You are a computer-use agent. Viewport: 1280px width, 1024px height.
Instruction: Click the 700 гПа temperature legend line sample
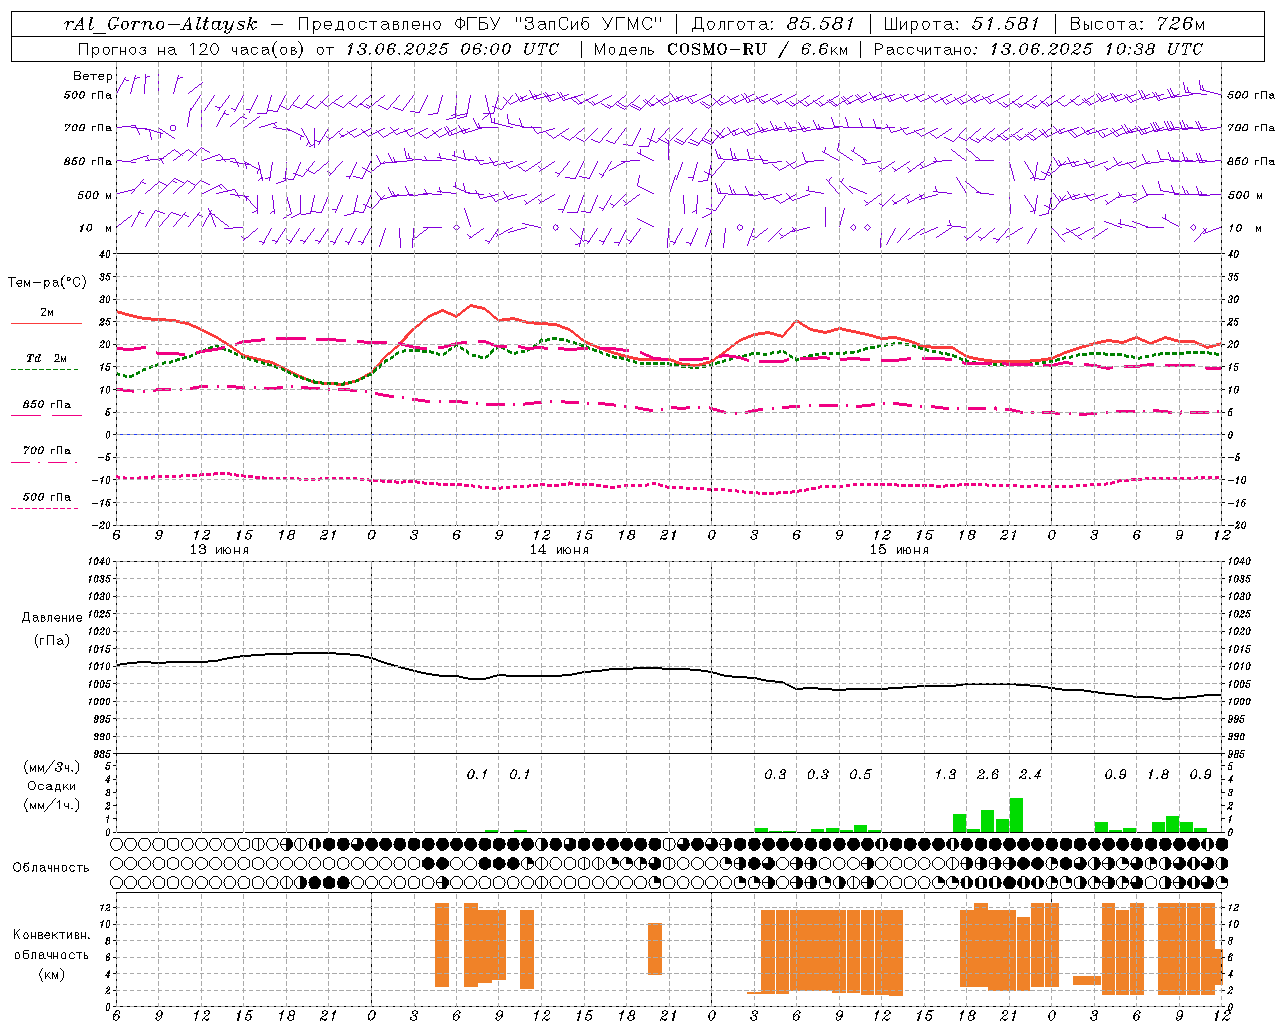tap(45, 462)
